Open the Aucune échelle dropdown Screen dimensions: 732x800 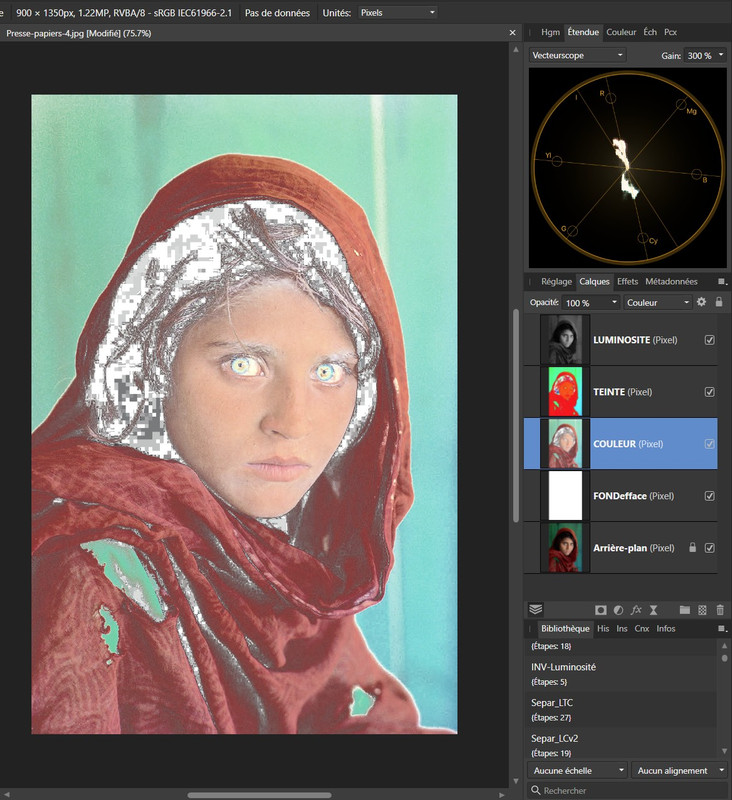577,770
